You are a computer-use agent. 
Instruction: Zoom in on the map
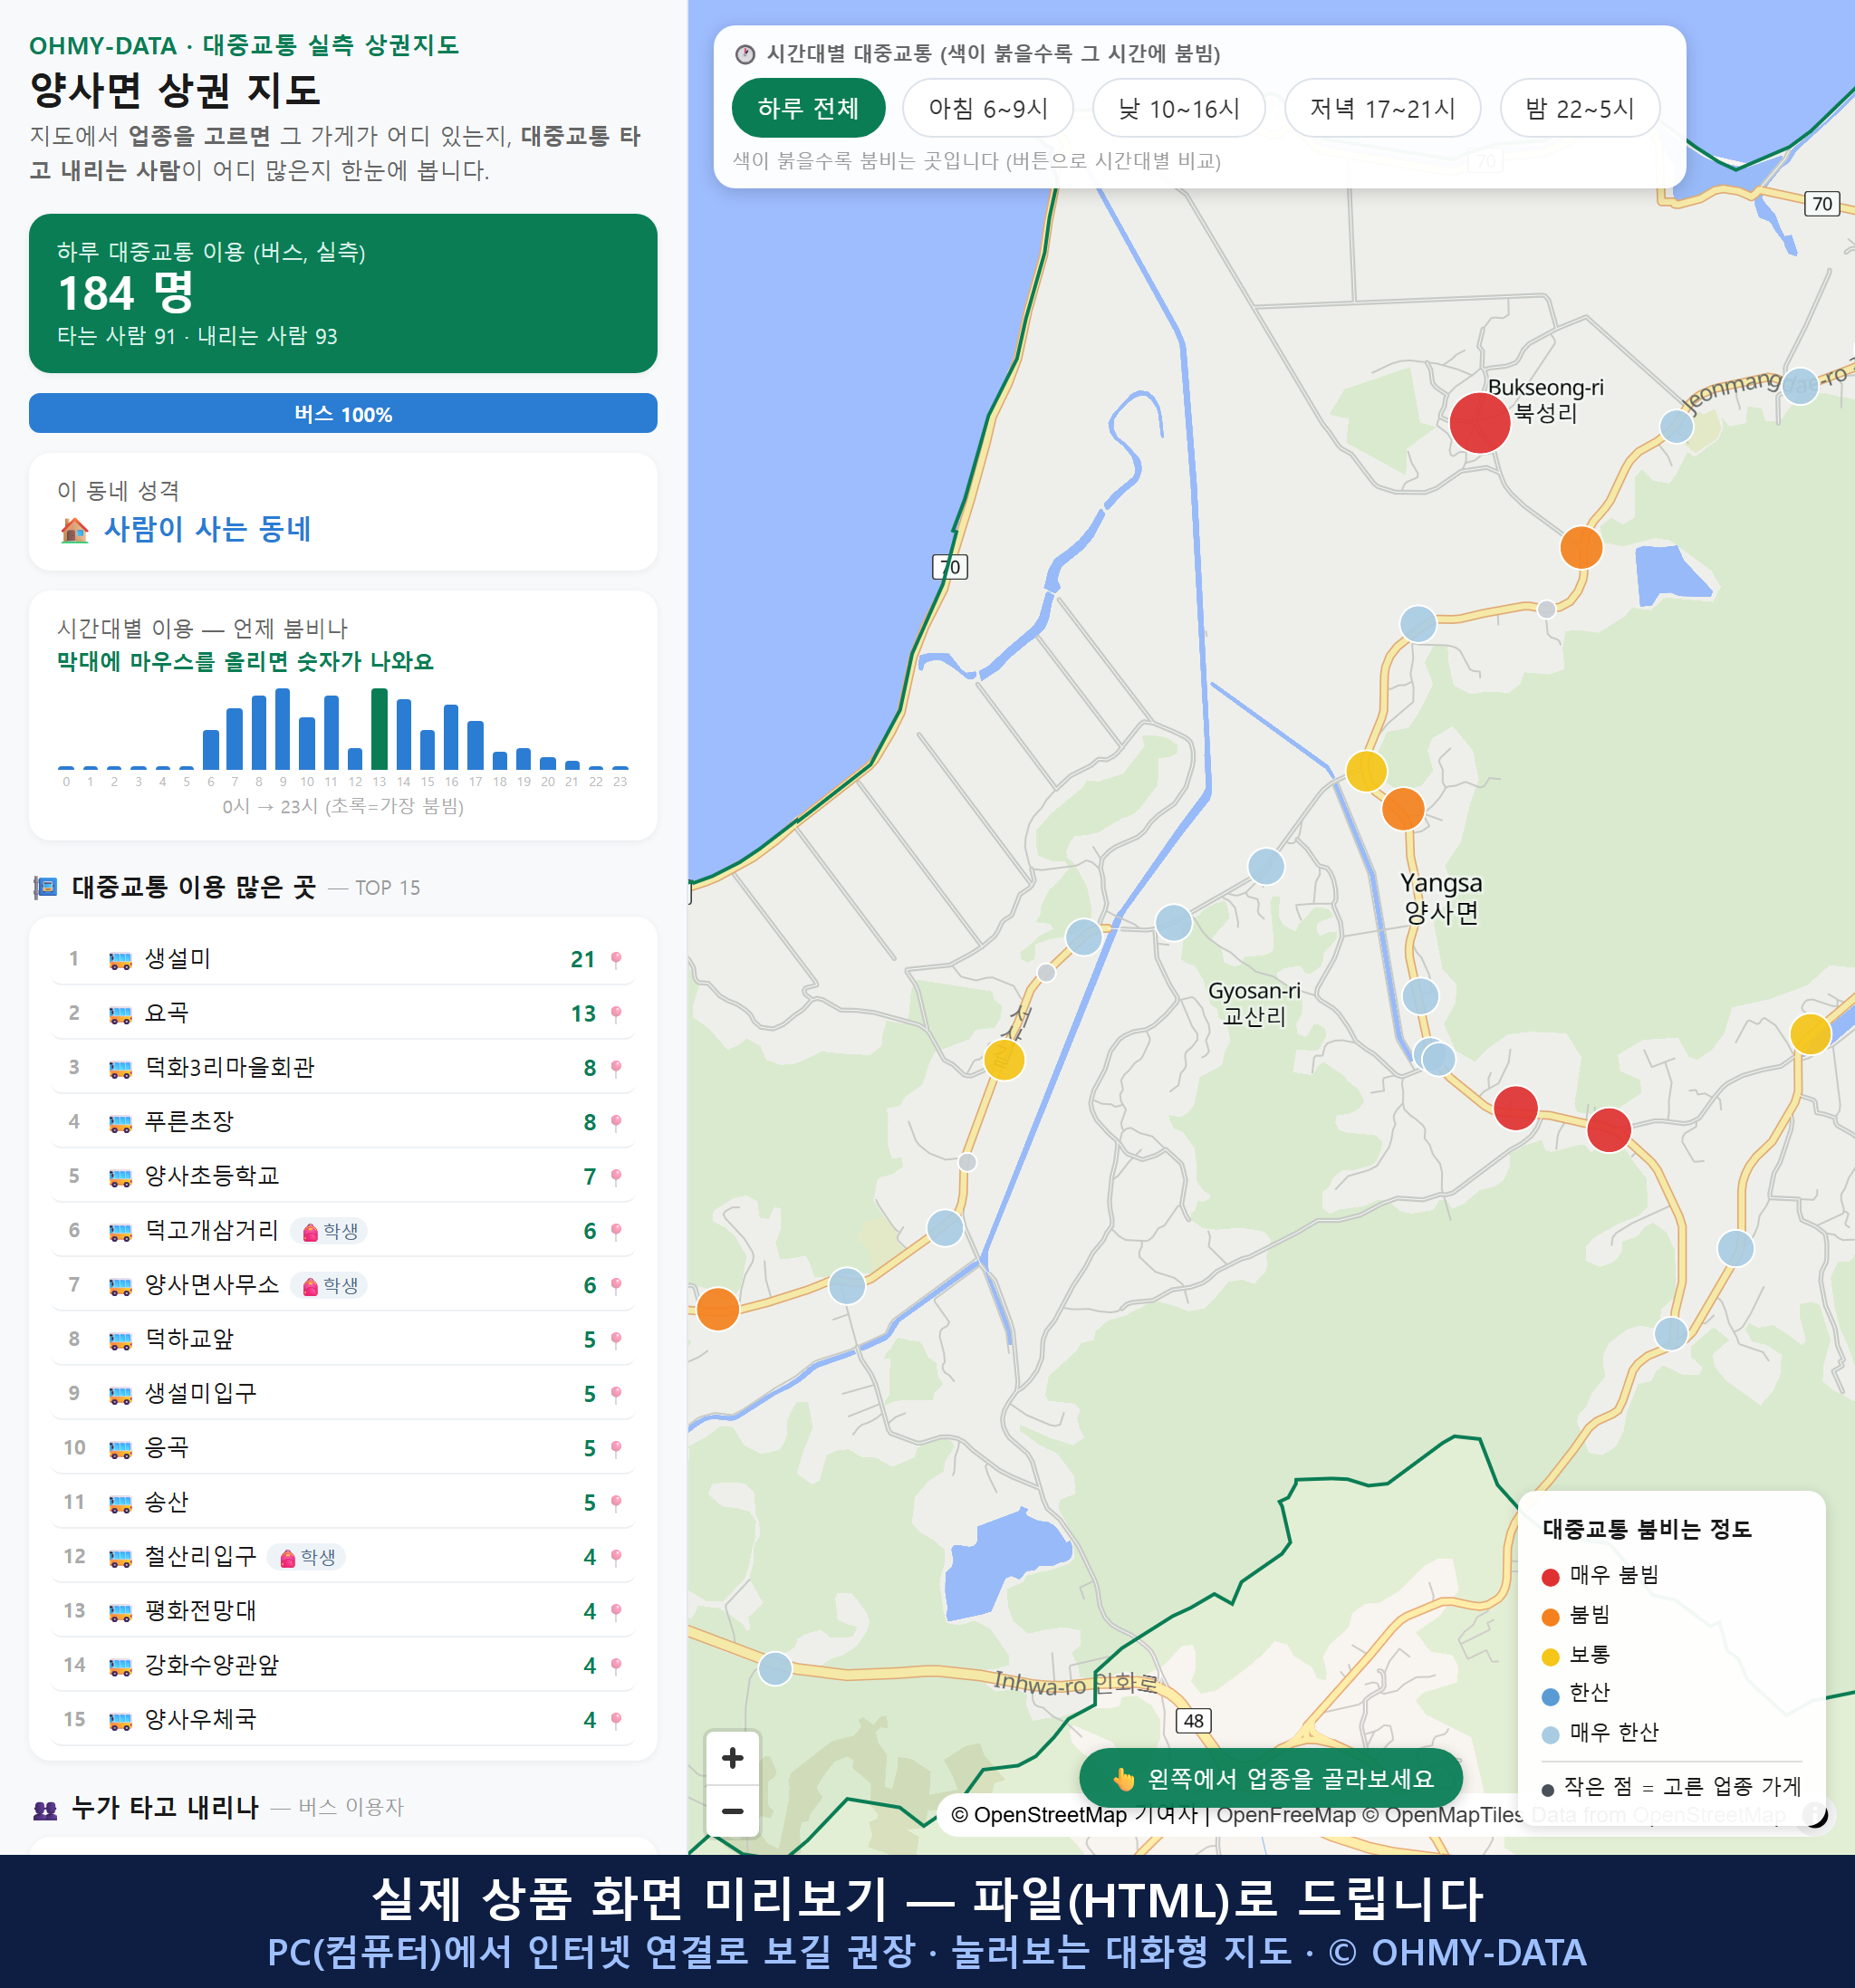(x=733, y=1758)
